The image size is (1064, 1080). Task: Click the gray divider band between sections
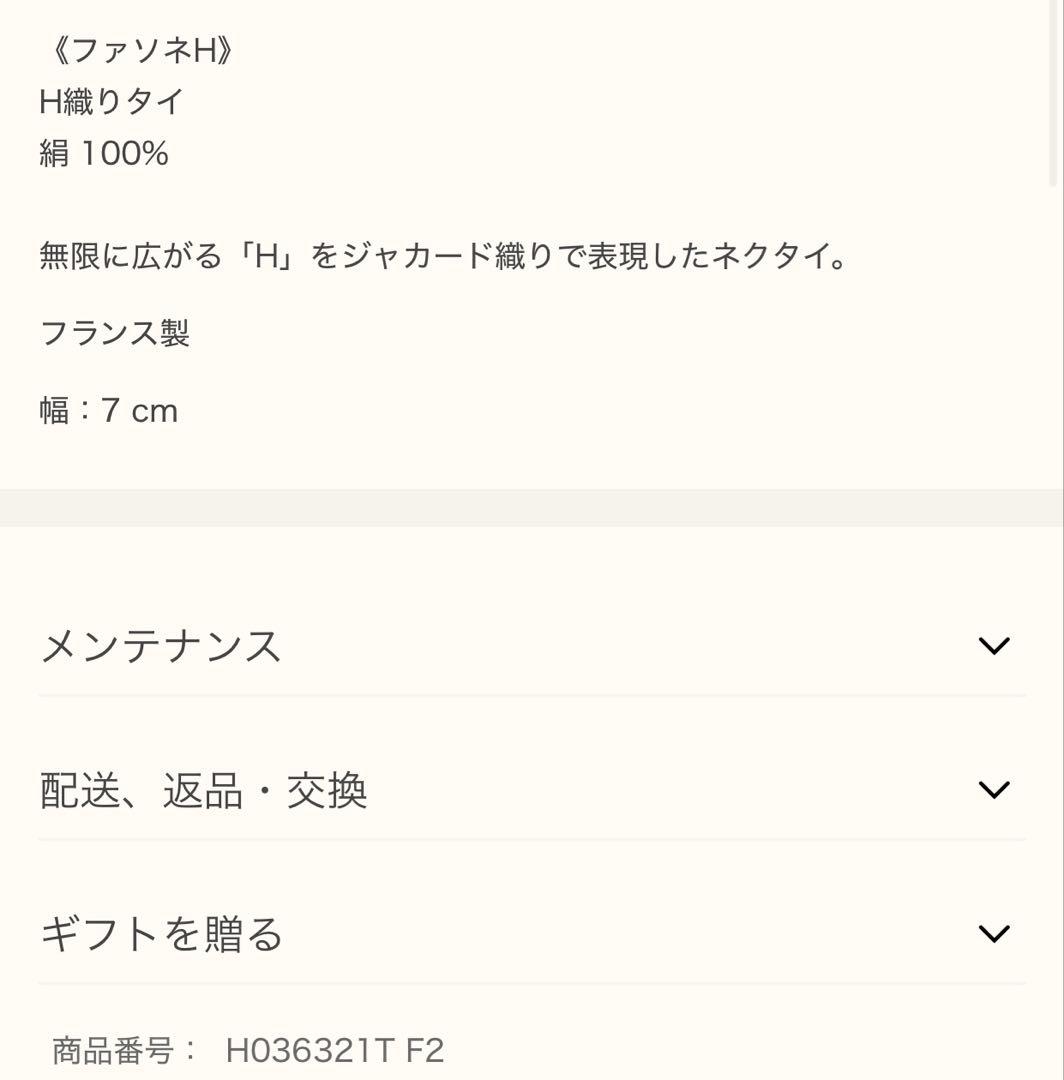(532, 508)
